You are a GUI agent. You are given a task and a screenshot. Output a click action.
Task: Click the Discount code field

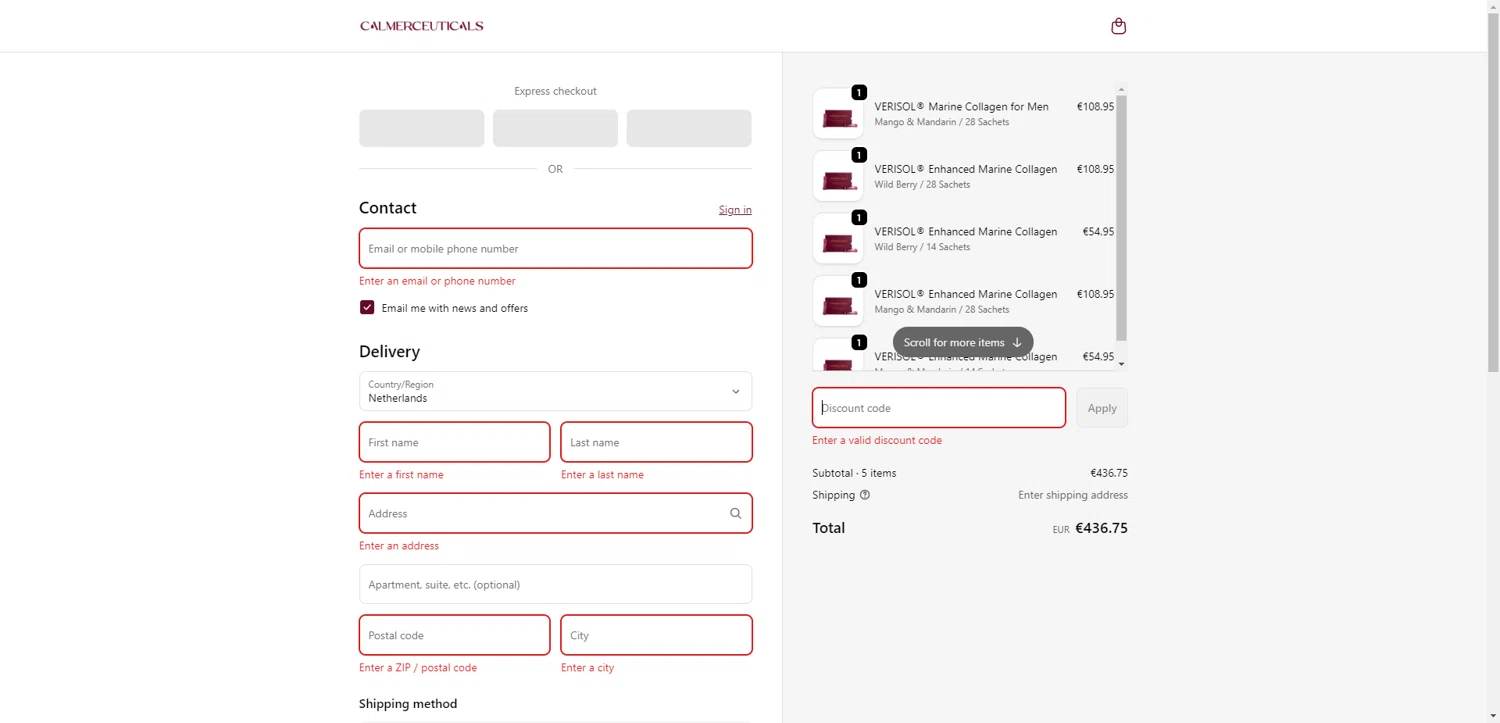(938, 408)
